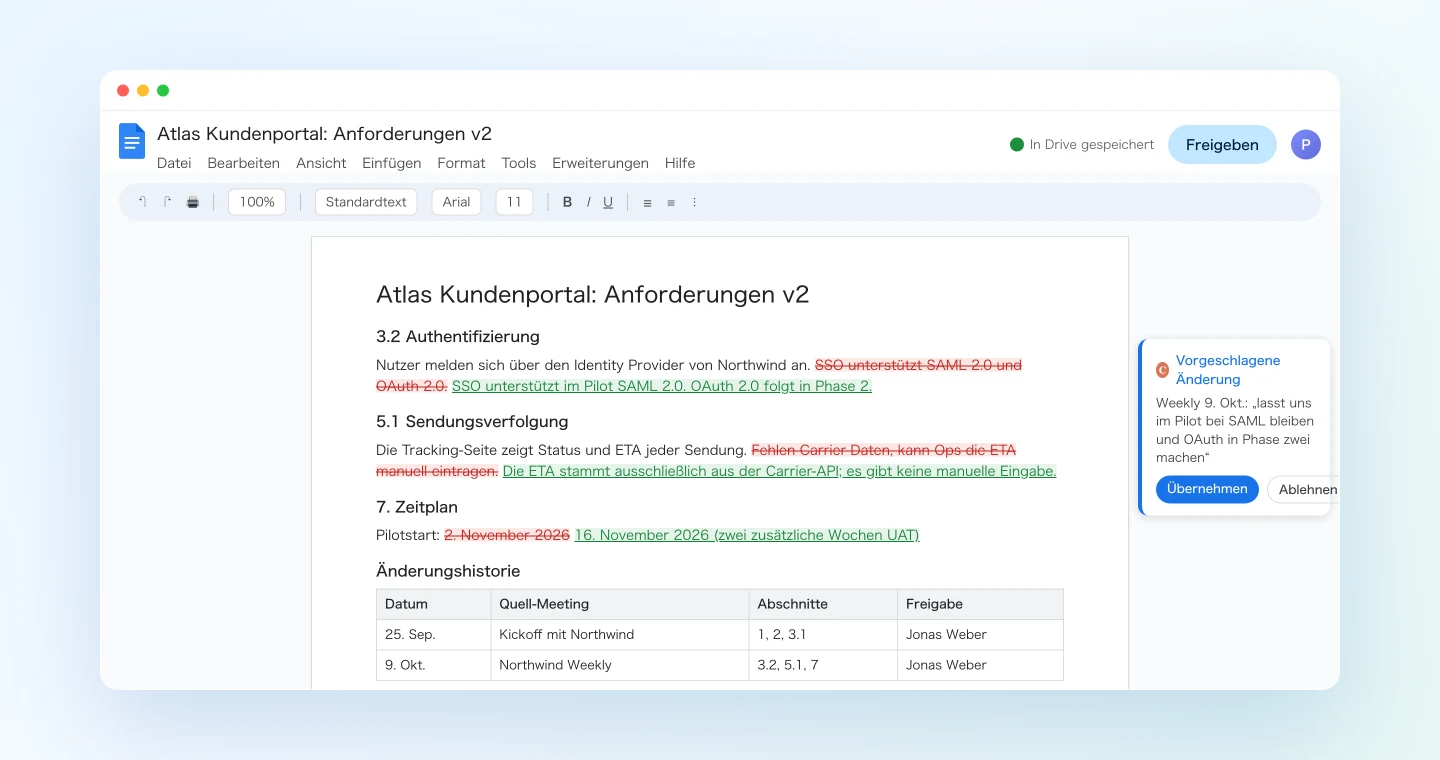
Task: Open the profile avatar labeled P
Action: click(1306, 145)
